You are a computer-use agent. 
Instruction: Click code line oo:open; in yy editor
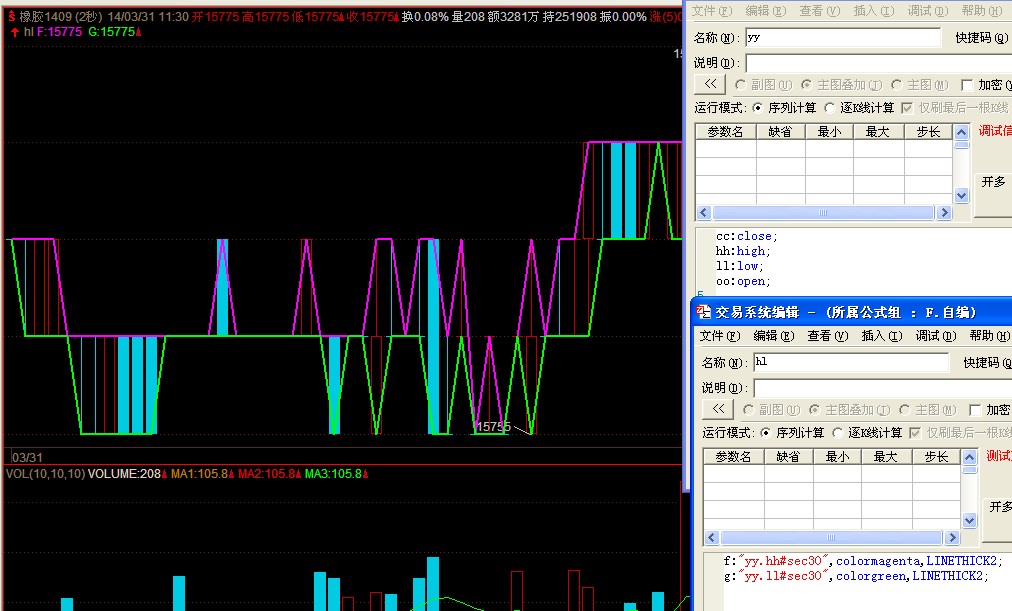tap(743, 281)
